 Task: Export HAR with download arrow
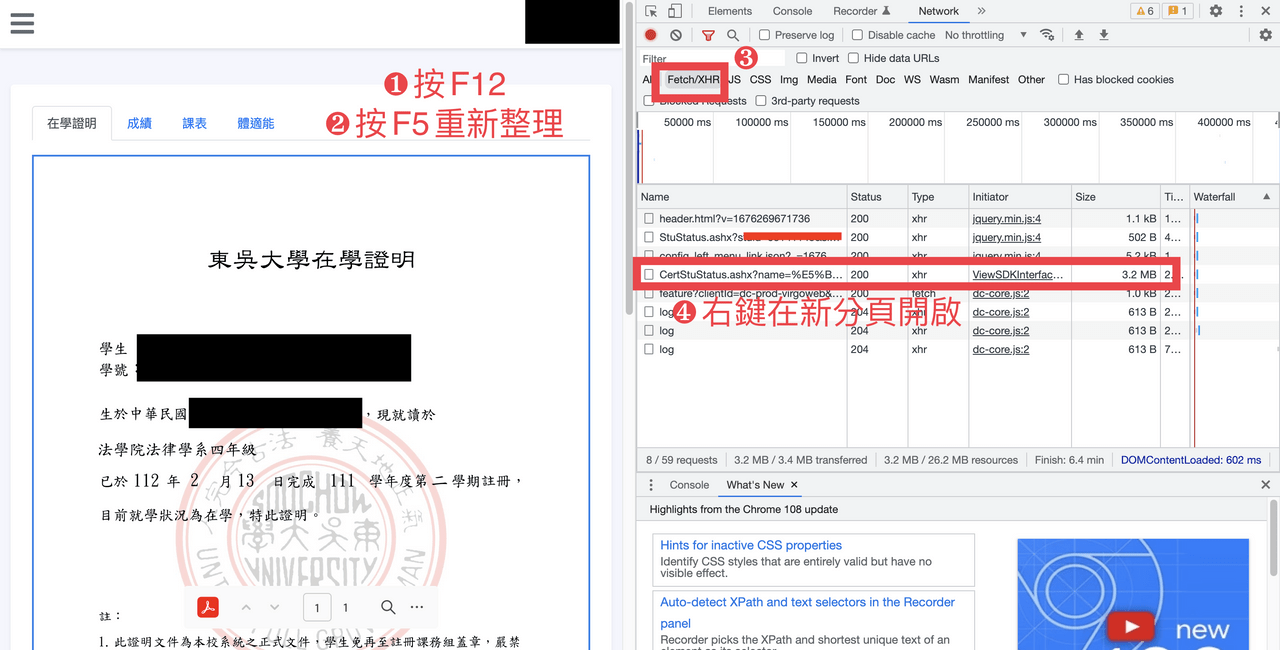(x=1104, y=35)
